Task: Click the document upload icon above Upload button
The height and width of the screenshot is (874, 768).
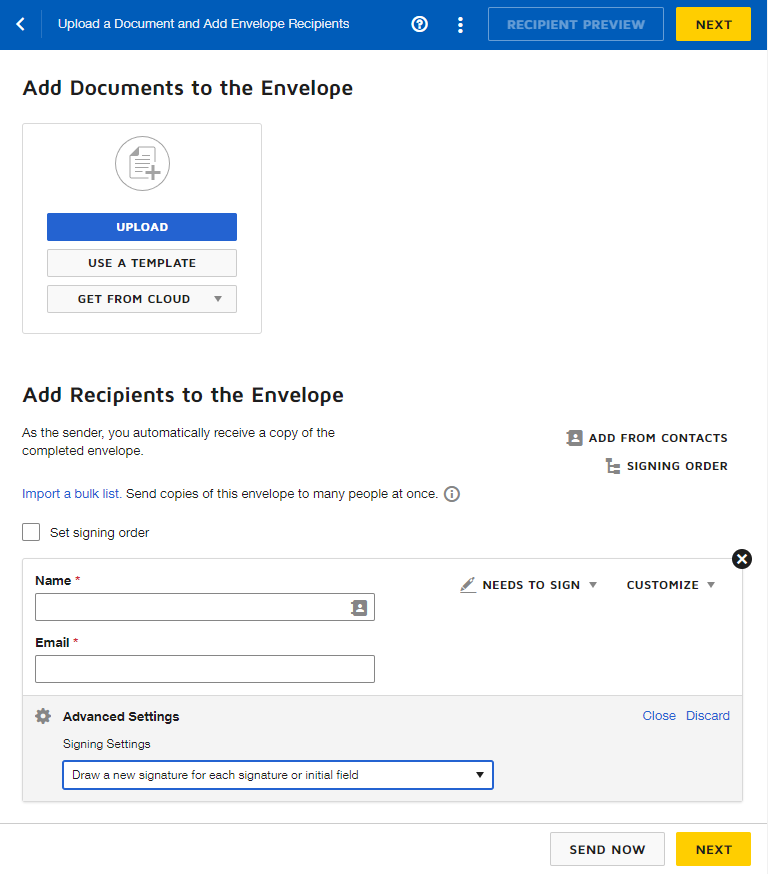Action: (x=142, y=163)
